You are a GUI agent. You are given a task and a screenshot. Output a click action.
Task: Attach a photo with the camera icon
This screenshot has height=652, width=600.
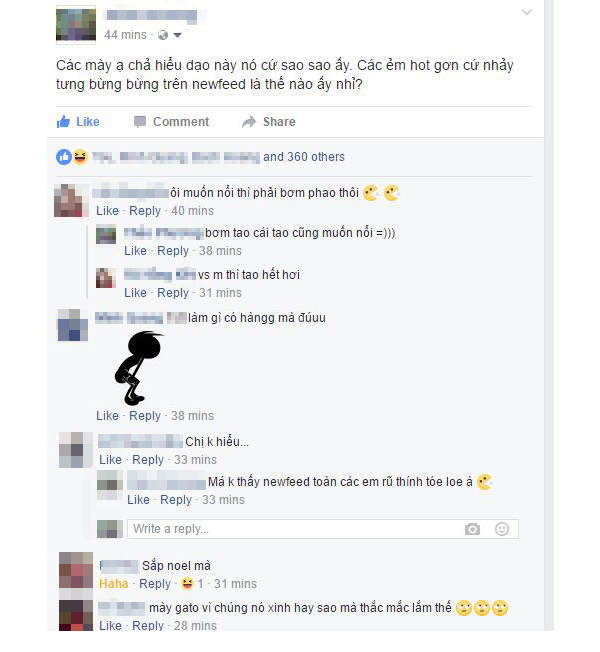pyautogui.click(x=472, y=529)
